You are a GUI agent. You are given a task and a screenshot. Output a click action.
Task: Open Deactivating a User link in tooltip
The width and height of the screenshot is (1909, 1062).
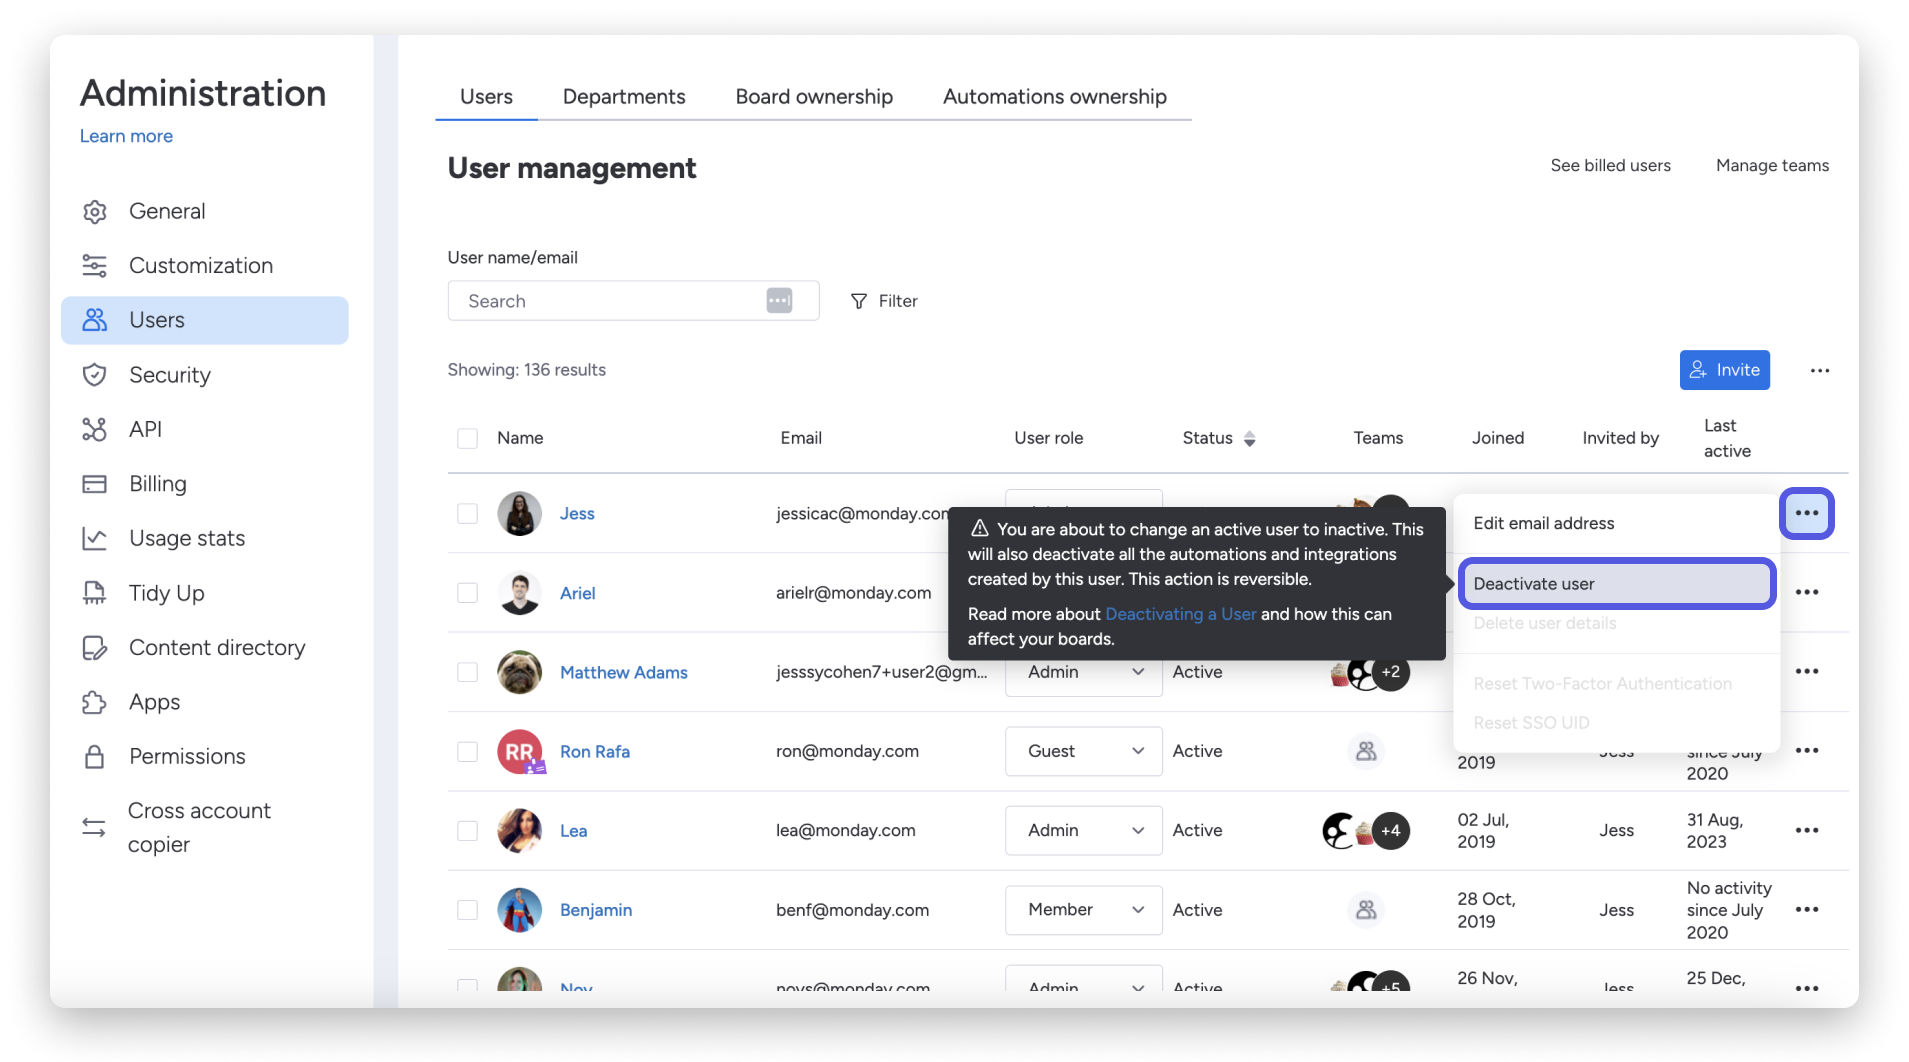[1180, 614]
